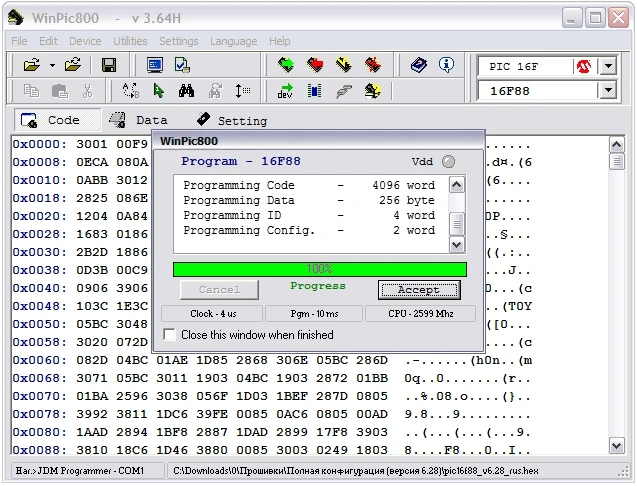
Task: Click the log list scroll-down arrow
Action: (457, 245)
